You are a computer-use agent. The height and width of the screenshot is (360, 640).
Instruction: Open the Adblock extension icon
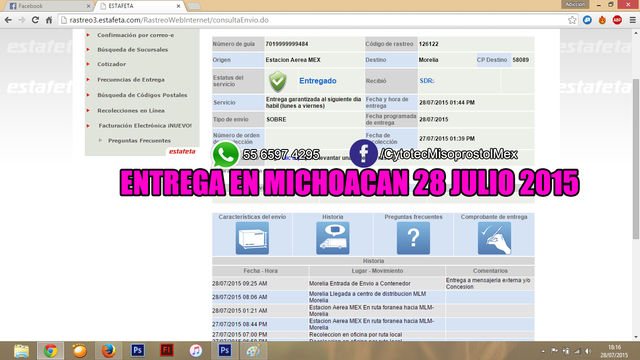click(x=617, y=20)
